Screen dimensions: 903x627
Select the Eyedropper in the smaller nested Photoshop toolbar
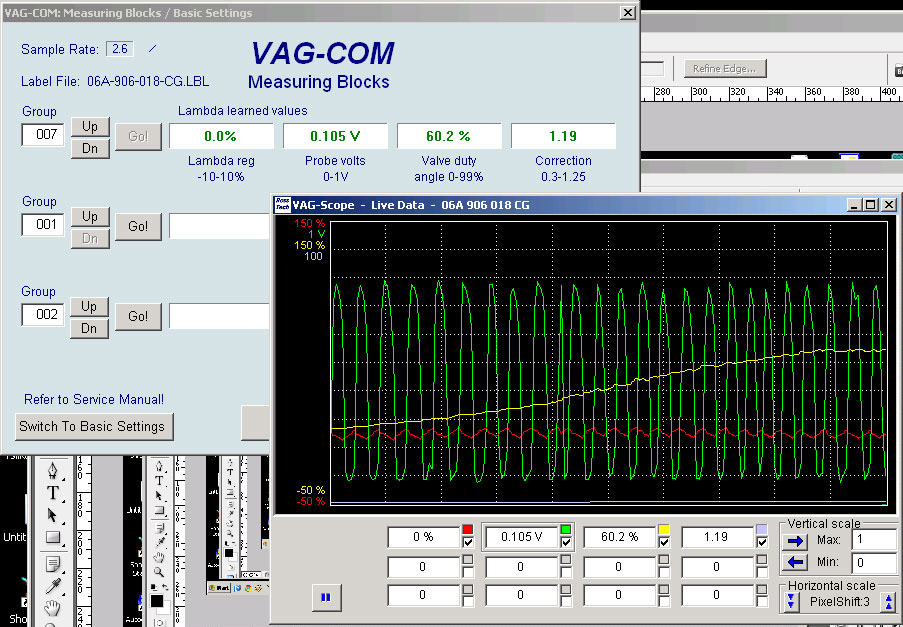point(161,542)
